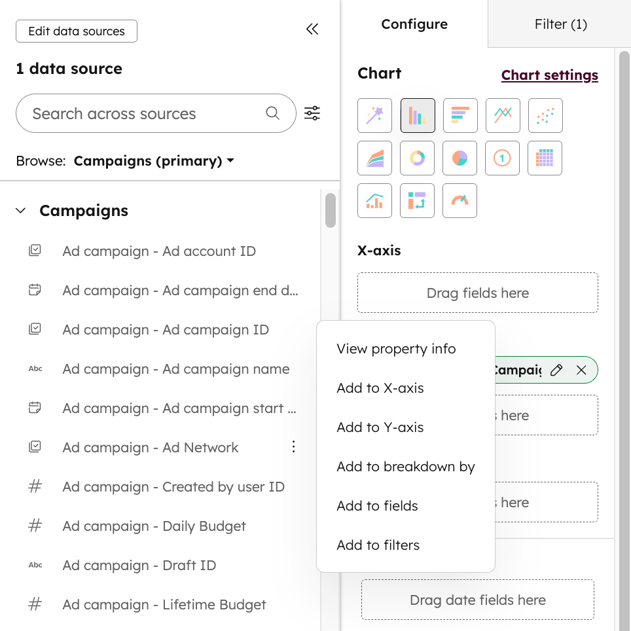Select the scatter plot chart type
Image resolution: width=631 pixels, height=631 pixels.
pyautogui.click(x=545, y=116)
